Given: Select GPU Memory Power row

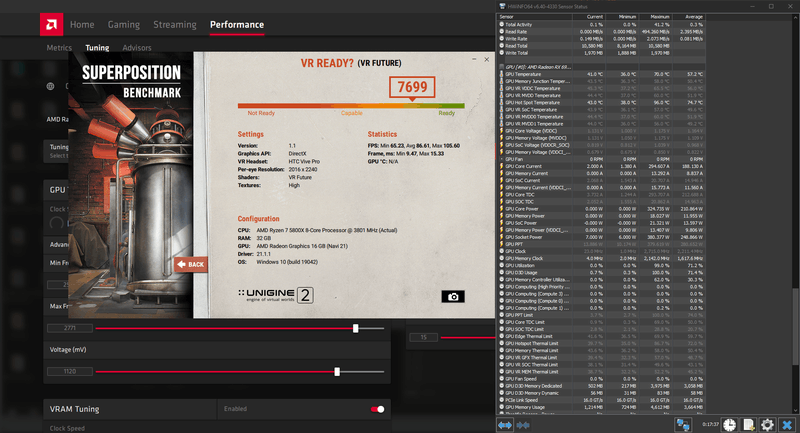Looking at the screenshot, I should pos(602,216).
